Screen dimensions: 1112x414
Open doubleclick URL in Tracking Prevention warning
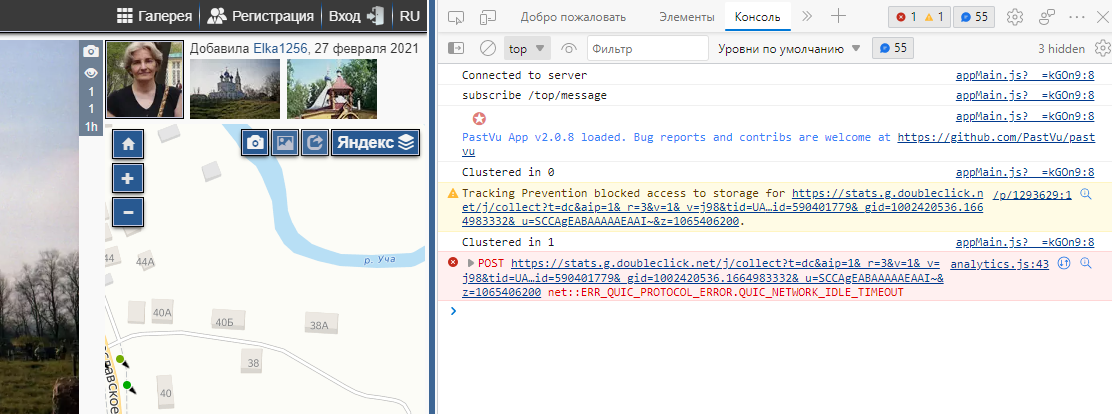723,207
